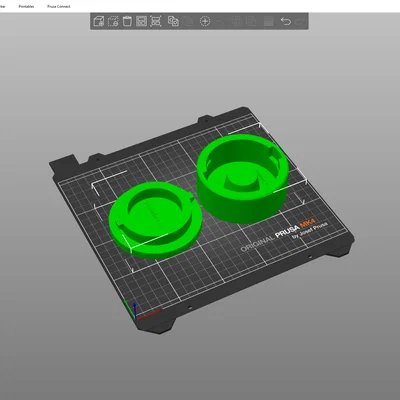Screen dimensions: 400x400
Task: Click the Delete all trash icon
Action: click(x=127, y=21)
